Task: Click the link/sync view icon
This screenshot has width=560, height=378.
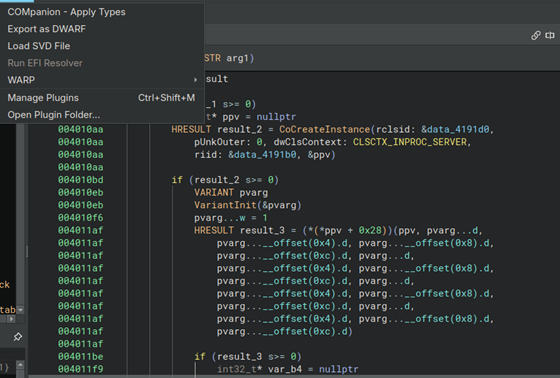Action: pos(535,35)
